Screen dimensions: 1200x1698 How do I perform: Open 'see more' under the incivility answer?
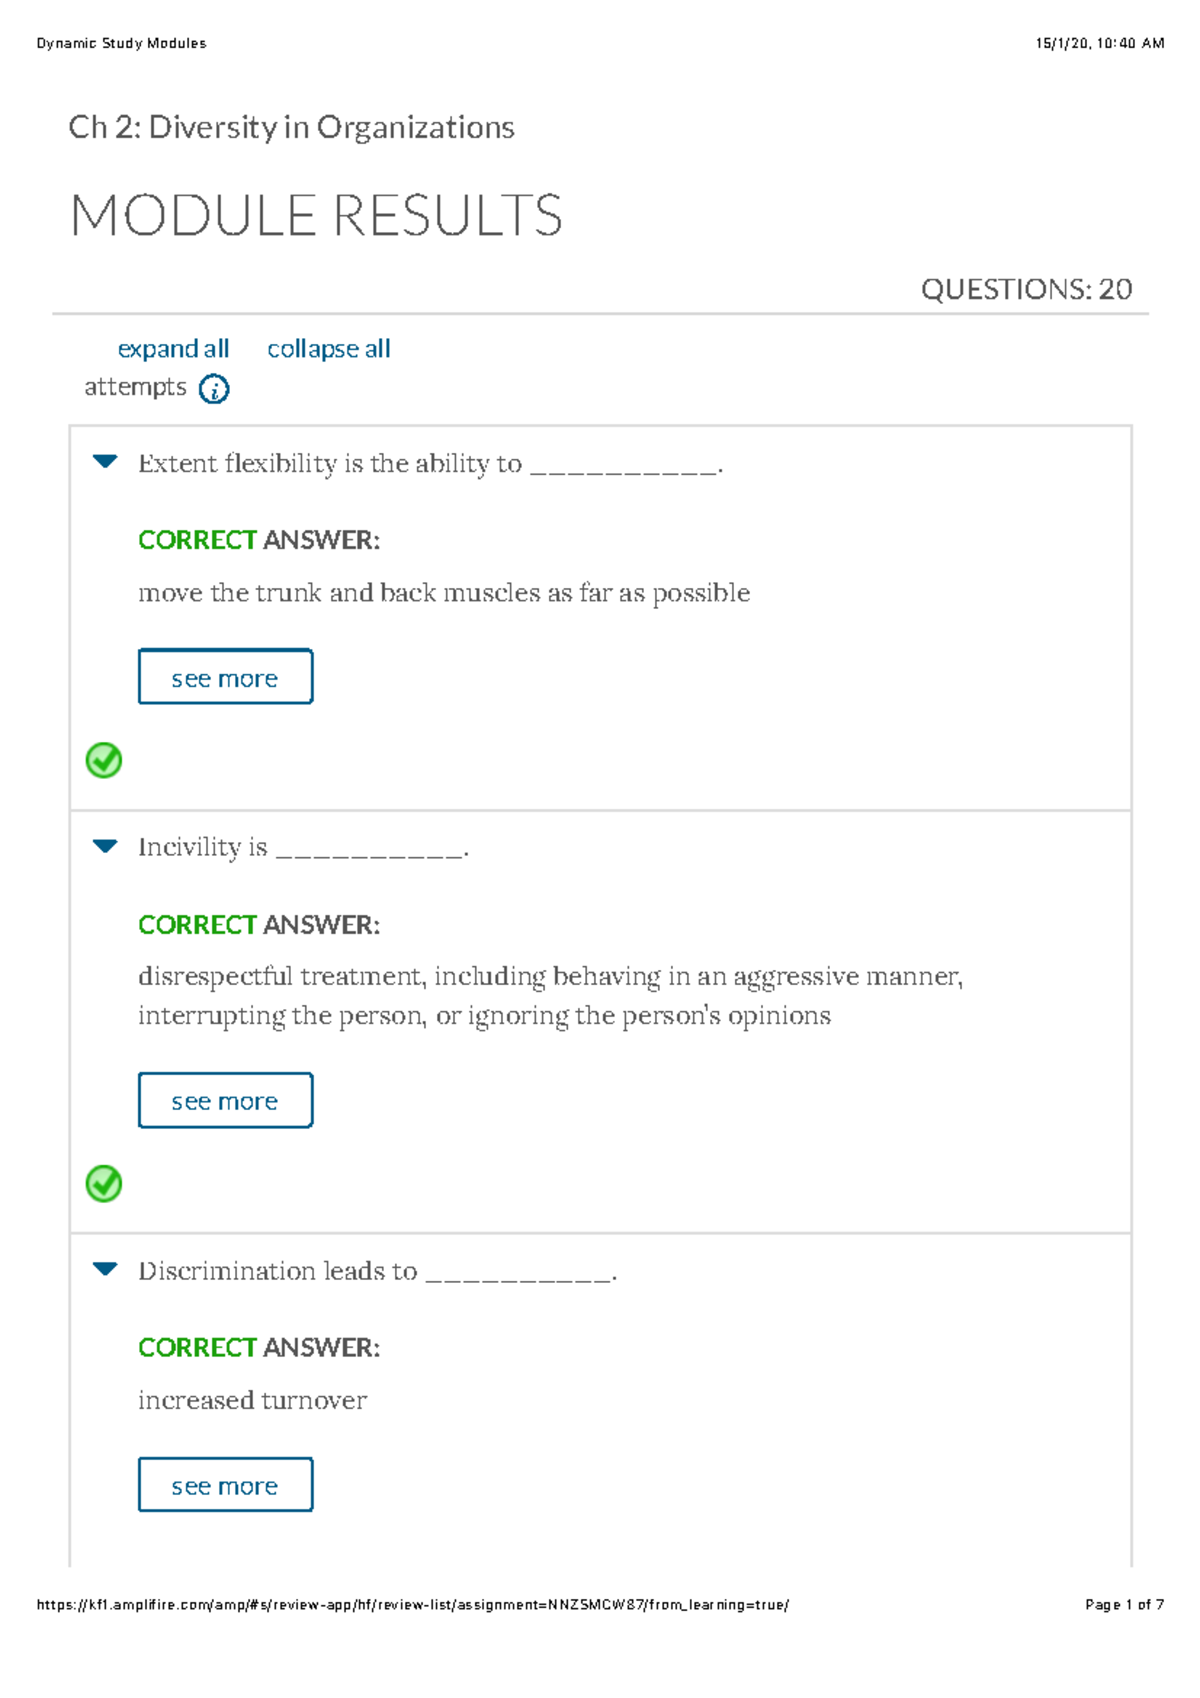[x=224, y=1100]
